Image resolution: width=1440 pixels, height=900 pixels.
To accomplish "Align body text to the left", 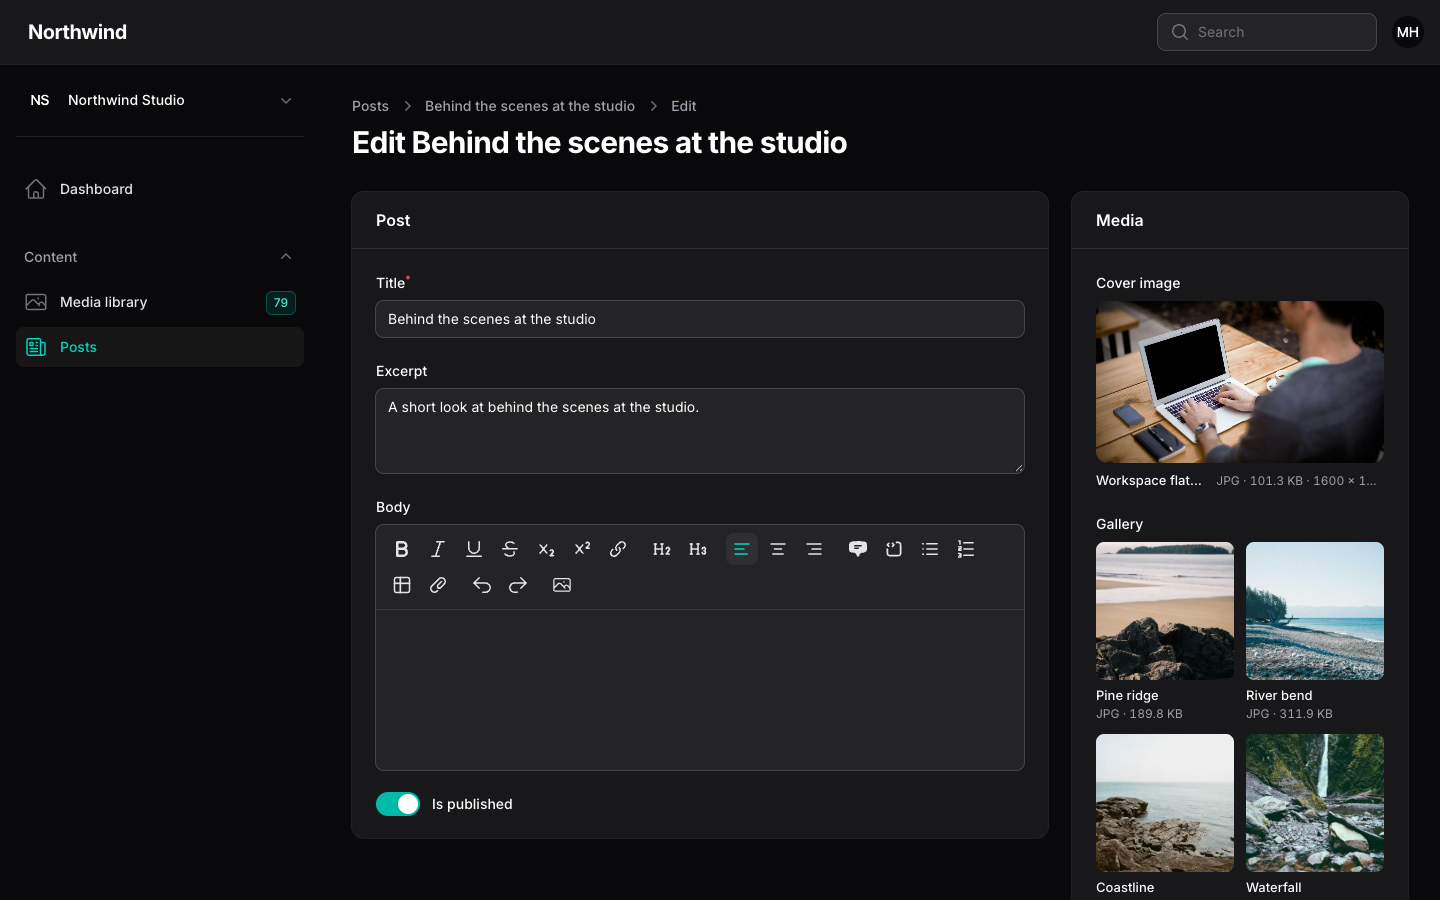I will [742, 549].
